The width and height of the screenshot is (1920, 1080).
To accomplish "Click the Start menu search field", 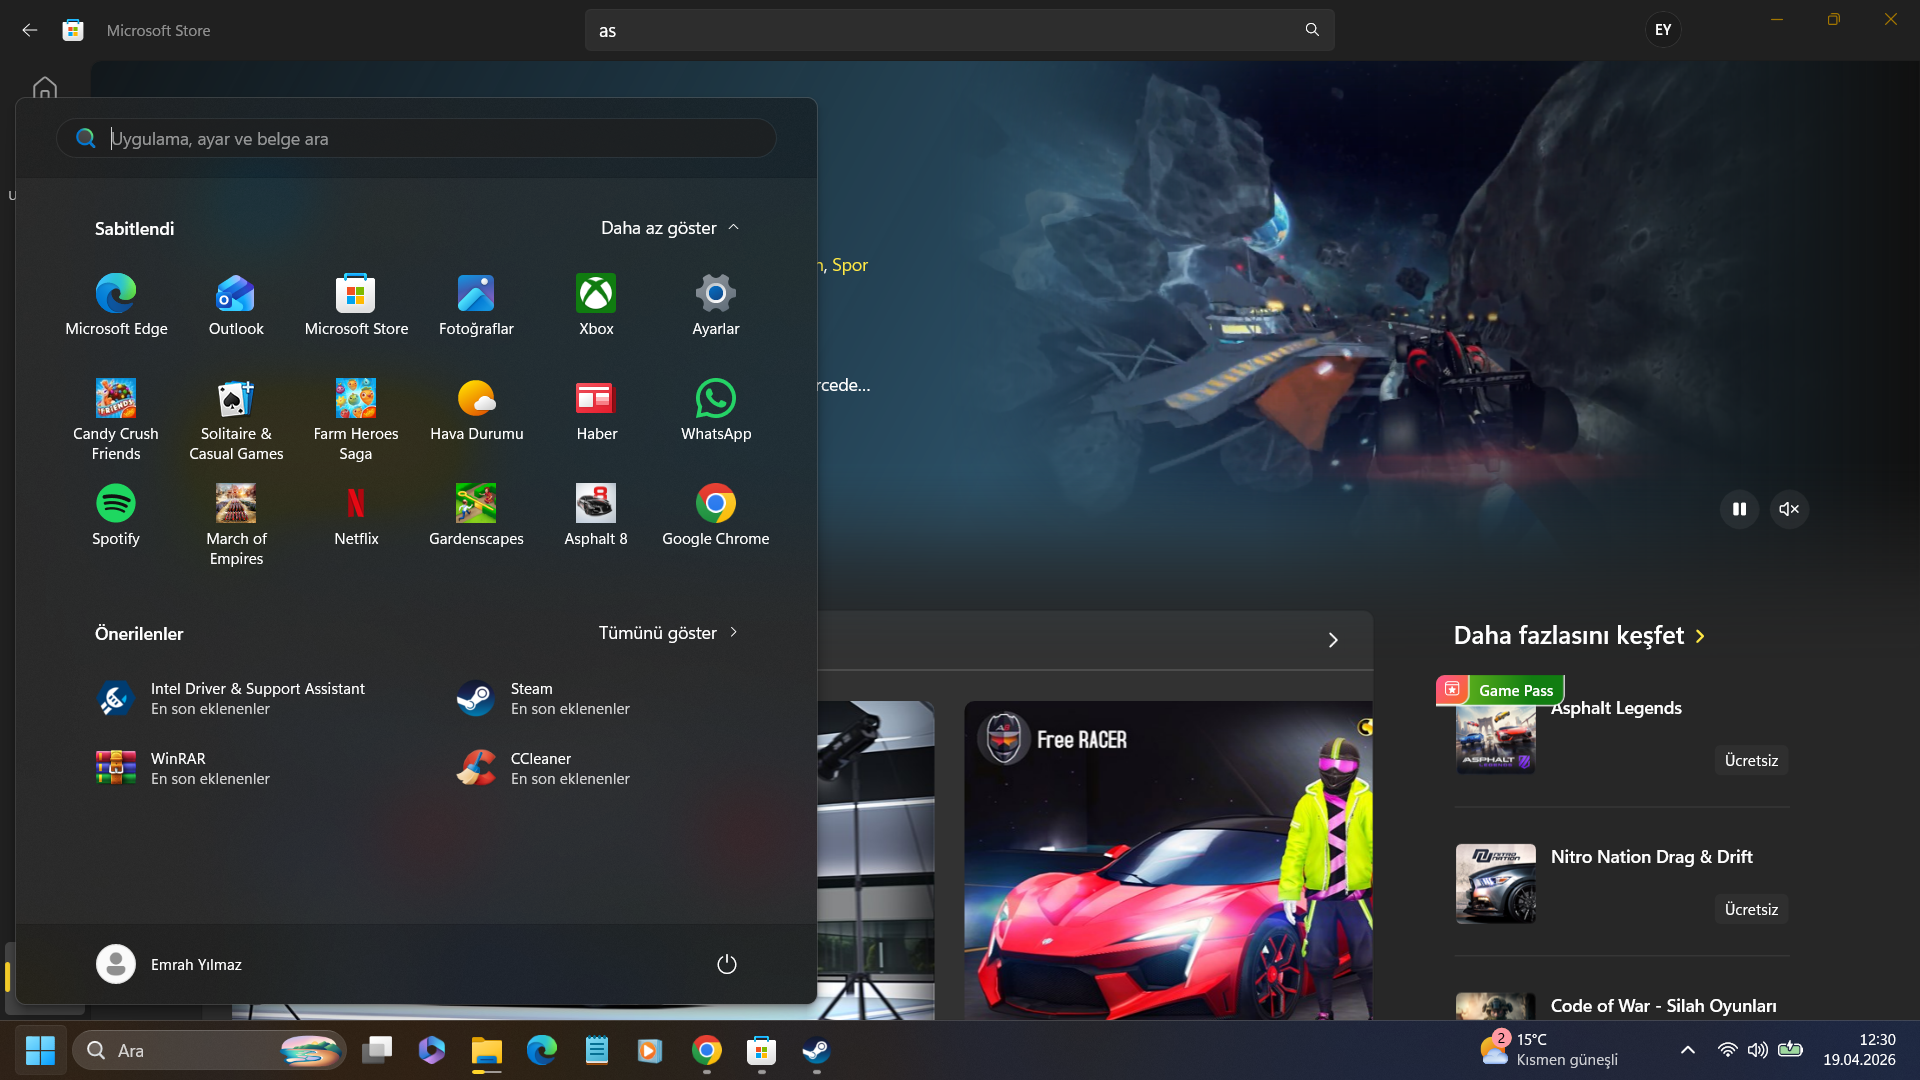I will (x=416, y=139).
